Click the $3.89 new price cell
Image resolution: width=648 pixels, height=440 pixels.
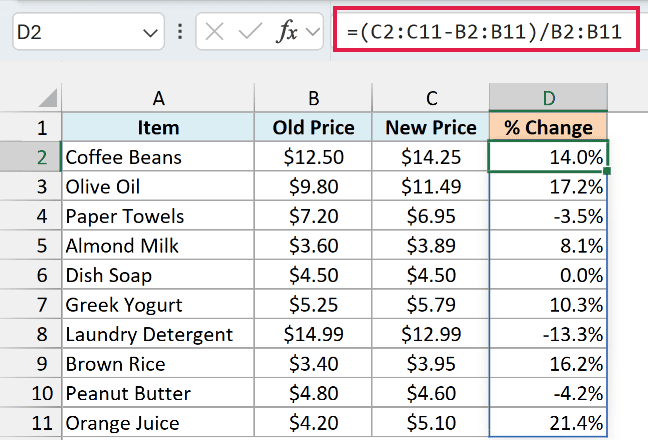pyautogui.click(x=431, y=245)
